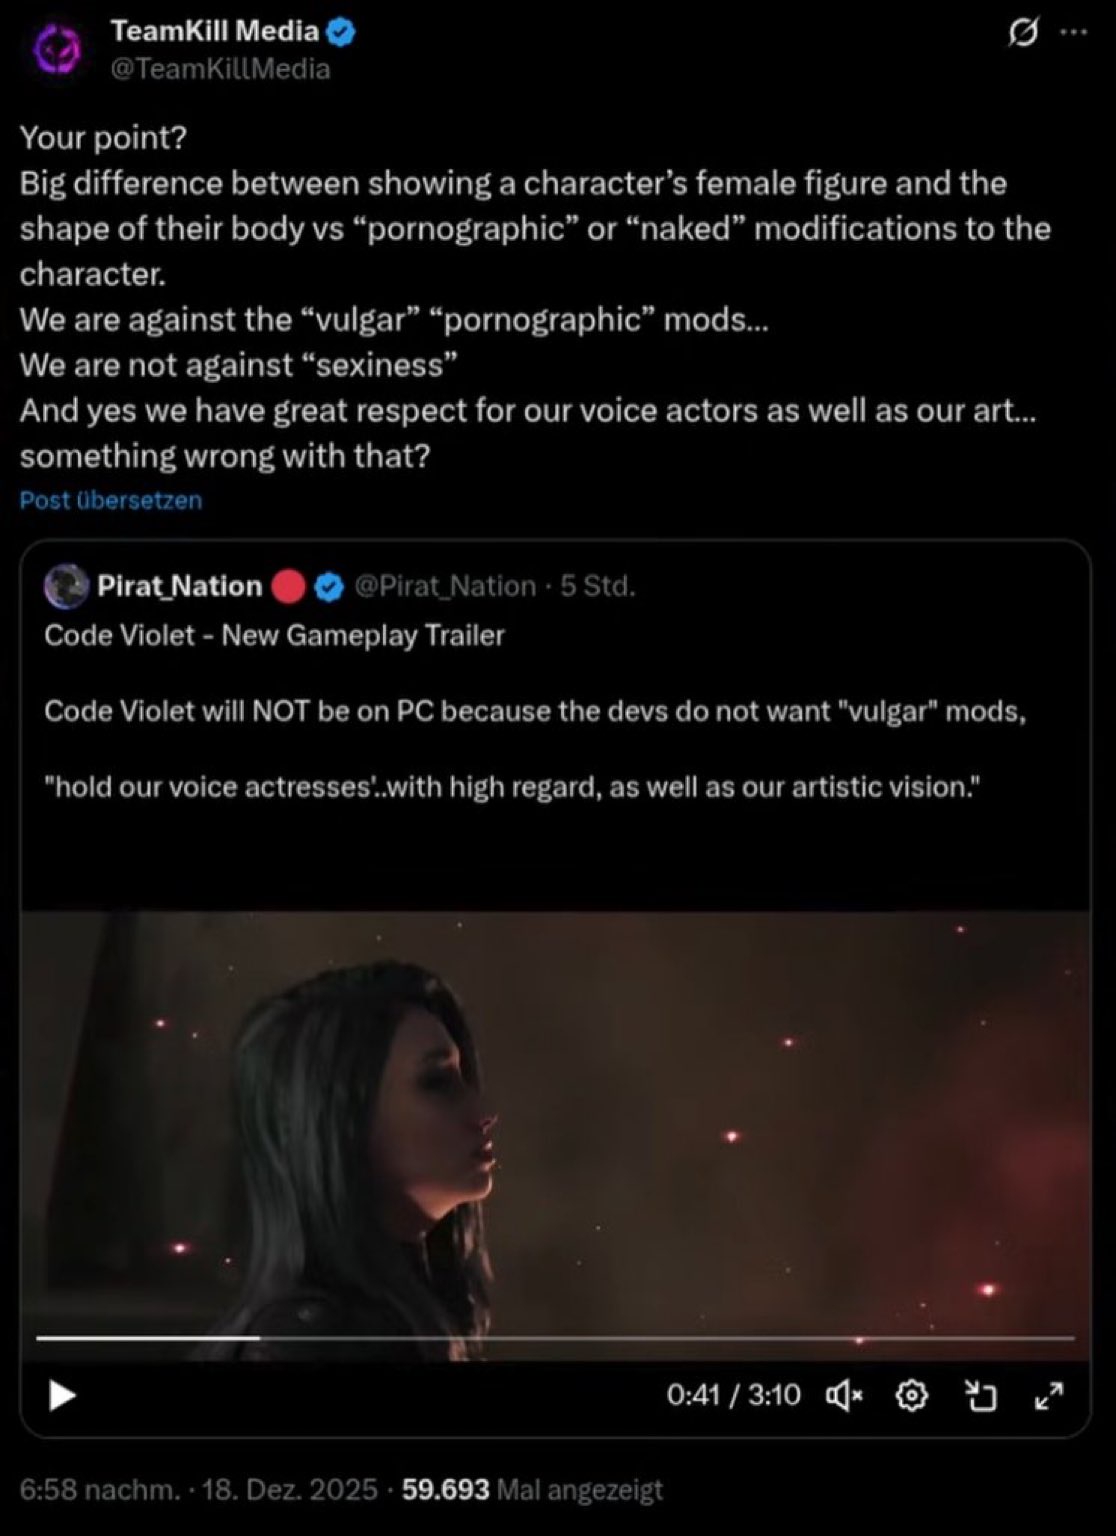
Task: Click the Grok slash-circle icon
Action: [1022, 33]
